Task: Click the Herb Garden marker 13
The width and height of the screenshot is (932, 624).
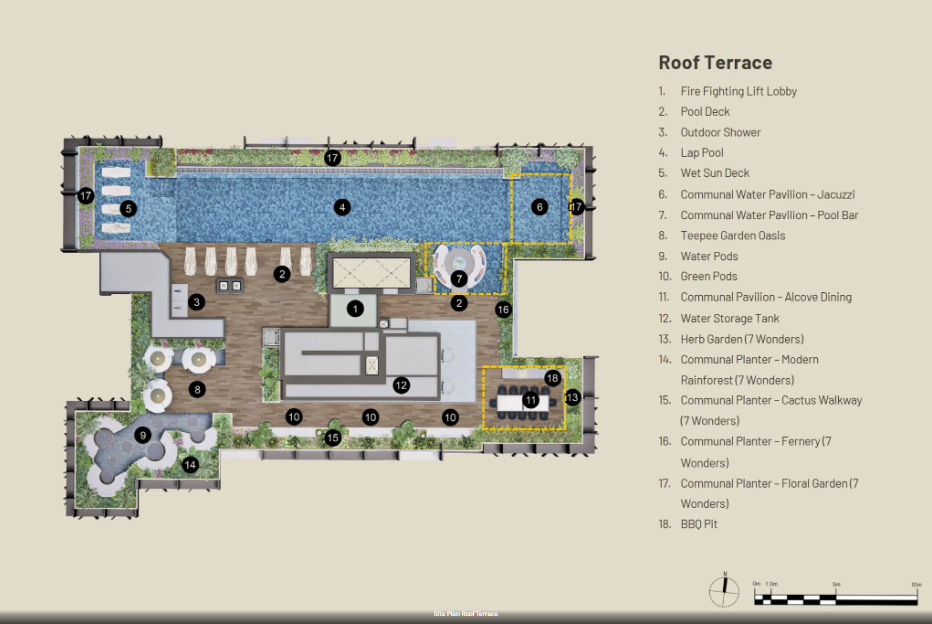Action: click(x=572, y=397)
